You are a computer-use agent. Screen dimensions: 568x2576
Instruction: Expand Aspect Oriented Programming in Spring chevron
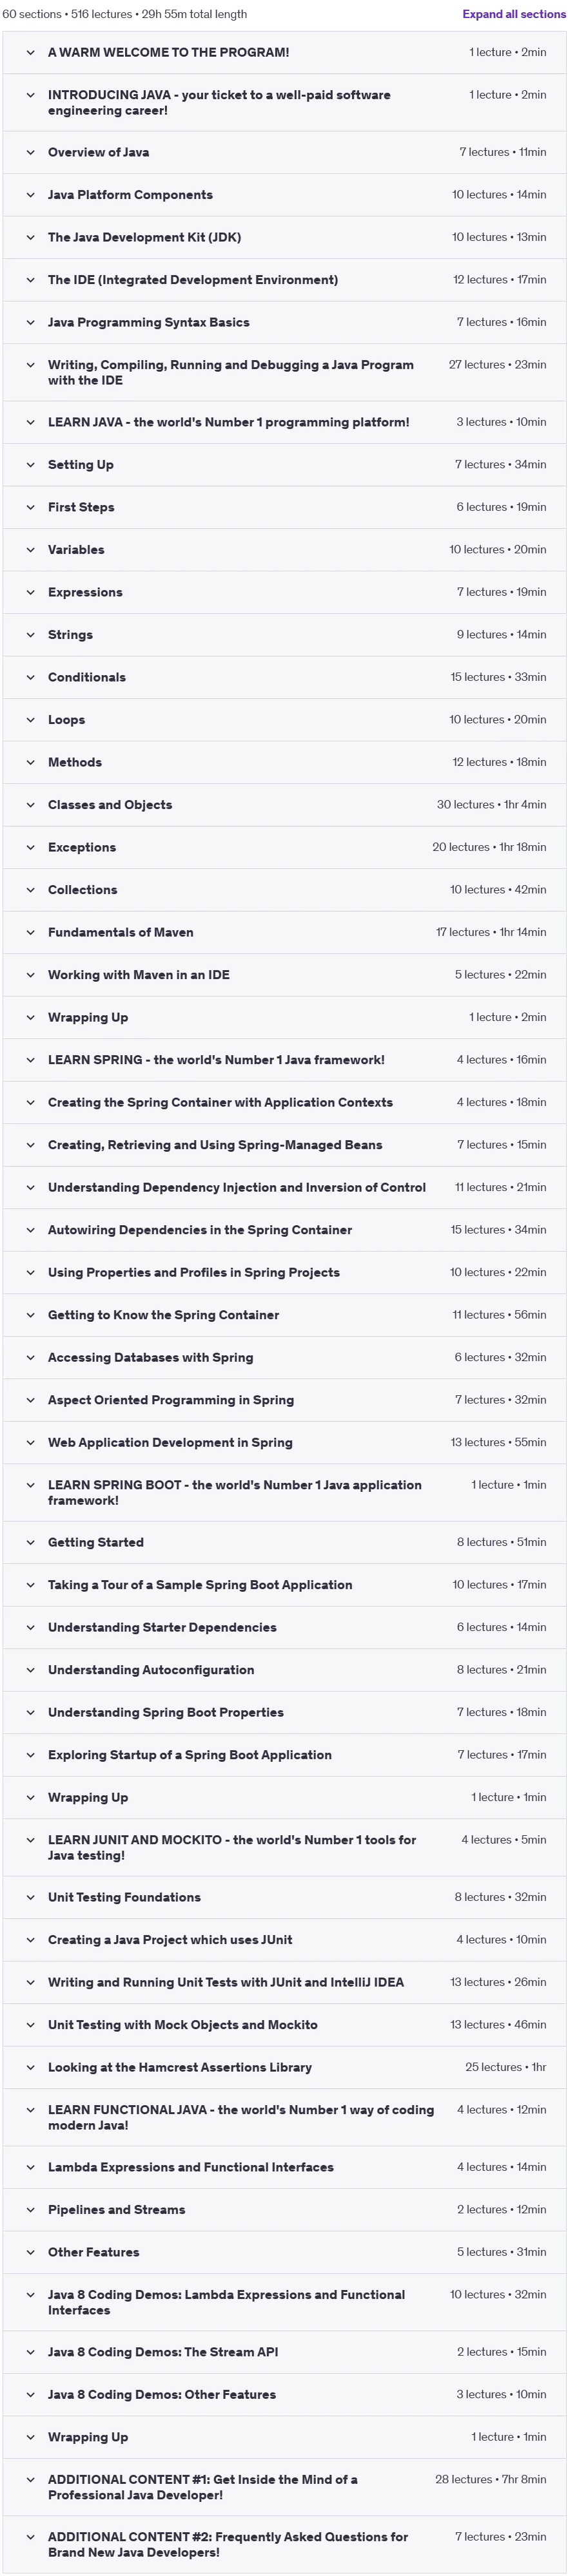tap(30, 1400)
